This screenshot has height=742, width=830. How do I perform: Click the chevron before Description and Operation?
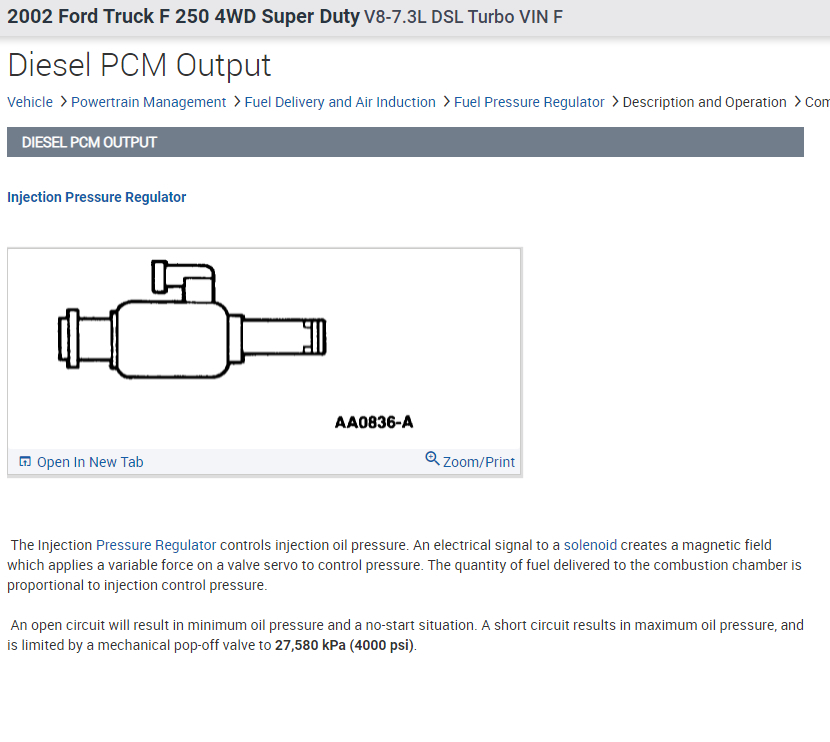coord(614,102)
